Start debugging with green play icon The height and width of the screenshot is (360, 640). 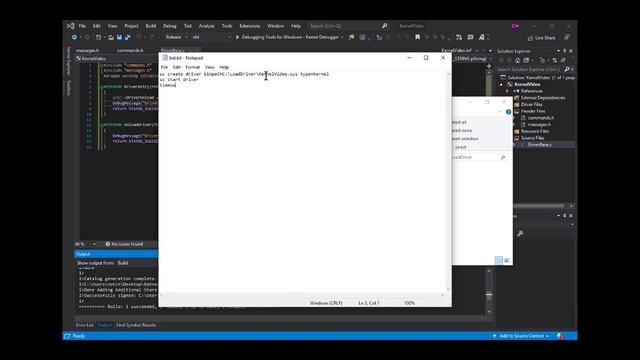(x=237, y=37)
